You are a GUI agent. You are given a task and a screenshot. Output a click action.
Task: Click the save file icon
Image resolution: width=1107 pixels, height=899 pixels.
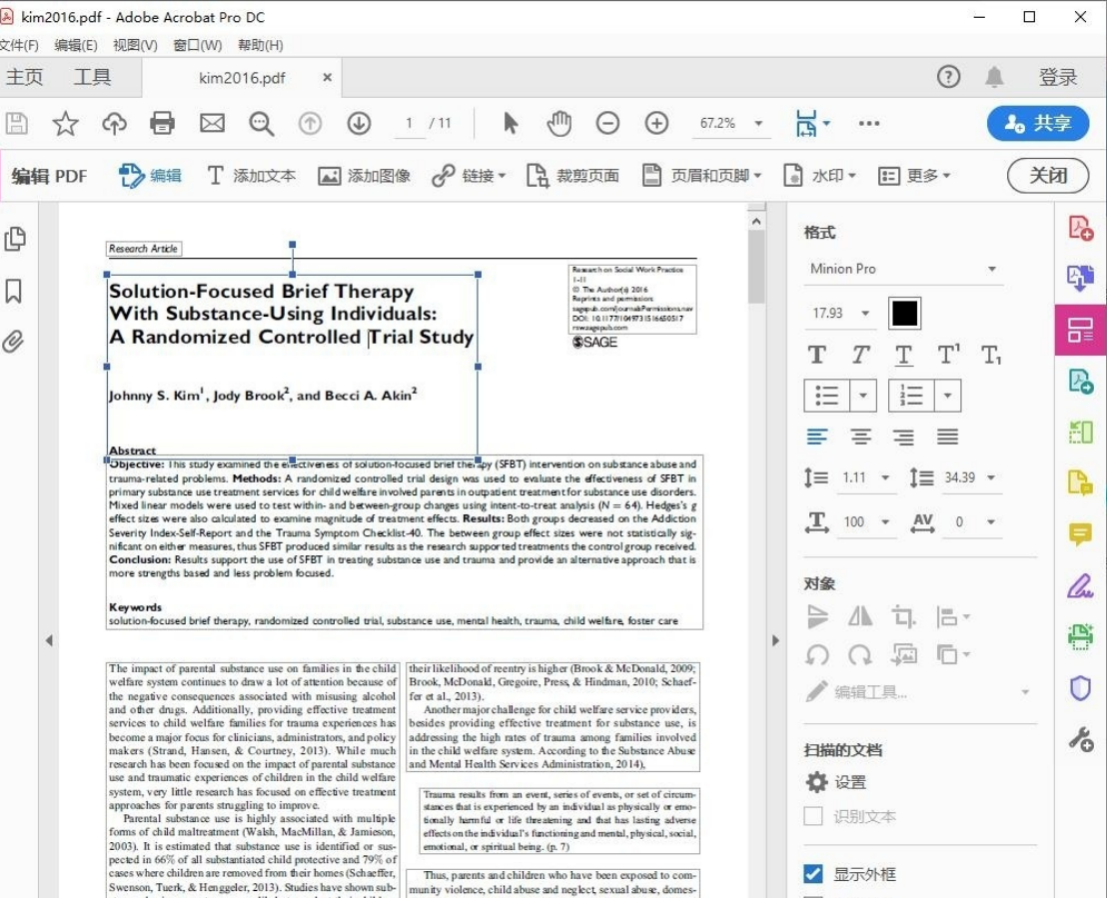tap(17, 124)
